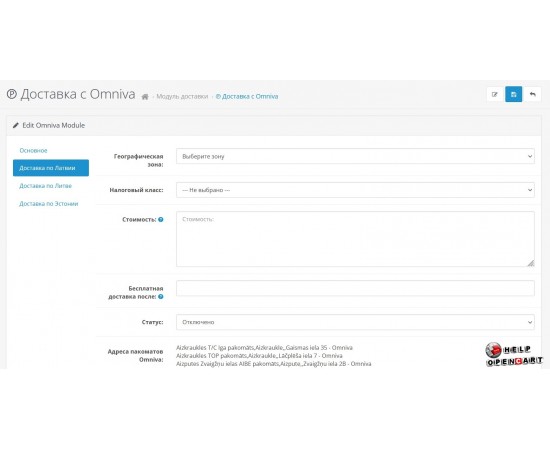This screenshot has width=550, height=450.
Task: Open the Географическая зона dropdown
Action: click(x=355, y=156)
